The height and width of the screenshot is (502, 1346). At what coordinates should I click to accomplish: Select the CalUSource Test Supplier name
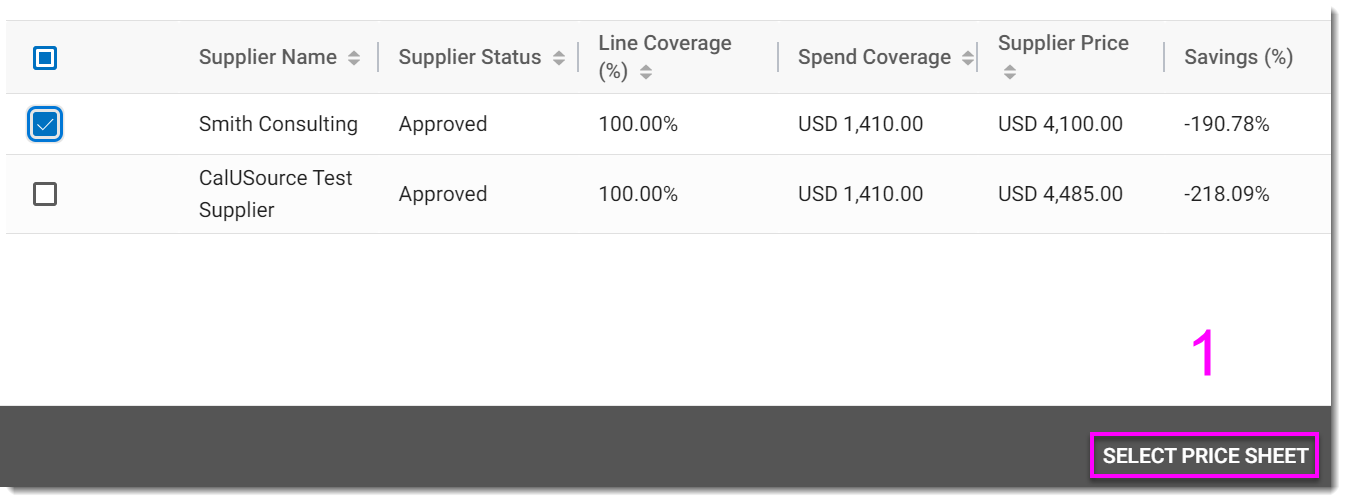(275, 194)
